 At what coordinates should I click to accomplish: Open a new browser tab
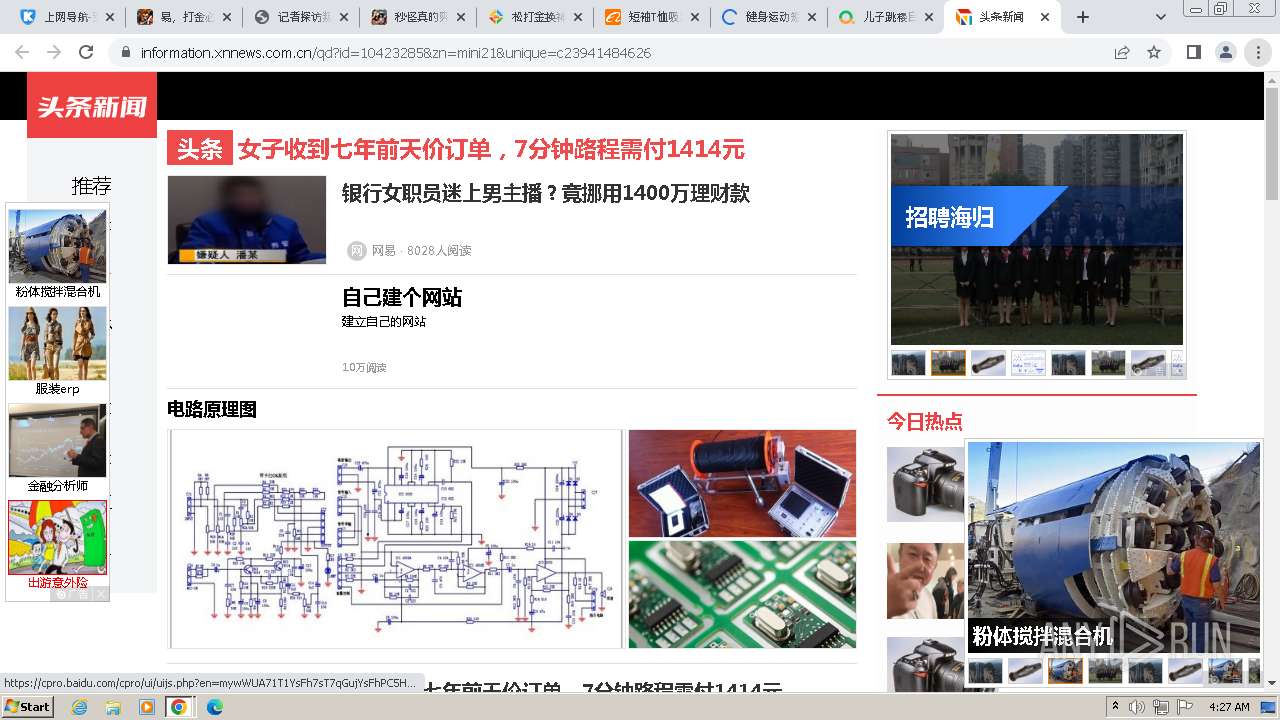click(x=1082, y=17)
